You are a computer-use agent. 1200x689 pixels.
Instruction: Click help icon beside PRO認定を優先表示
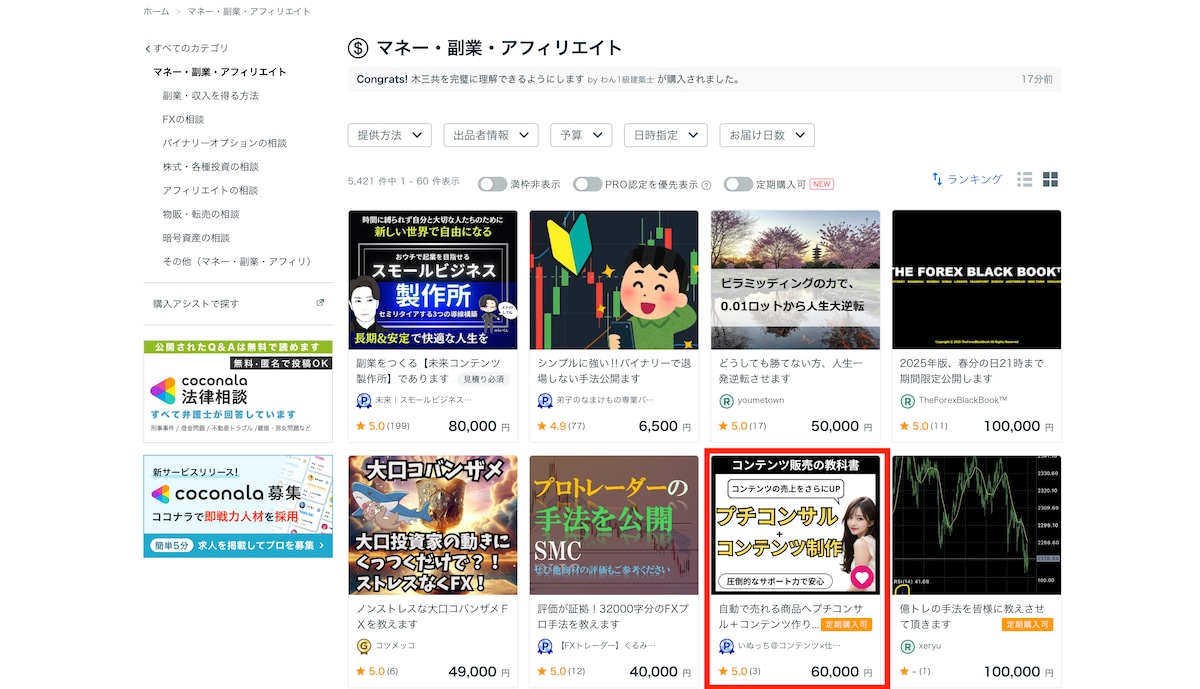(706, 185)
